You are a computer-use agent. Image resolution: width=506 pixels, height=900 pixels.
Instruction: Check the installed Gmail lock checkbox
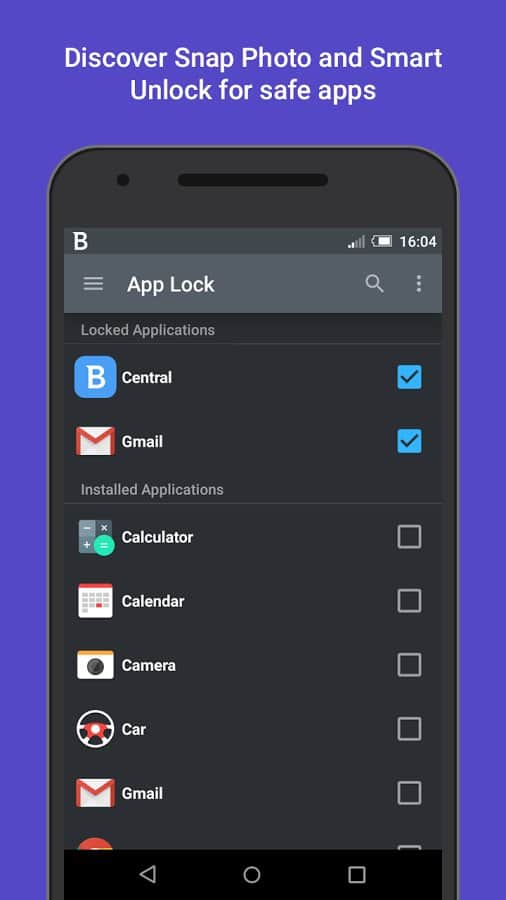tap(410, 793)
